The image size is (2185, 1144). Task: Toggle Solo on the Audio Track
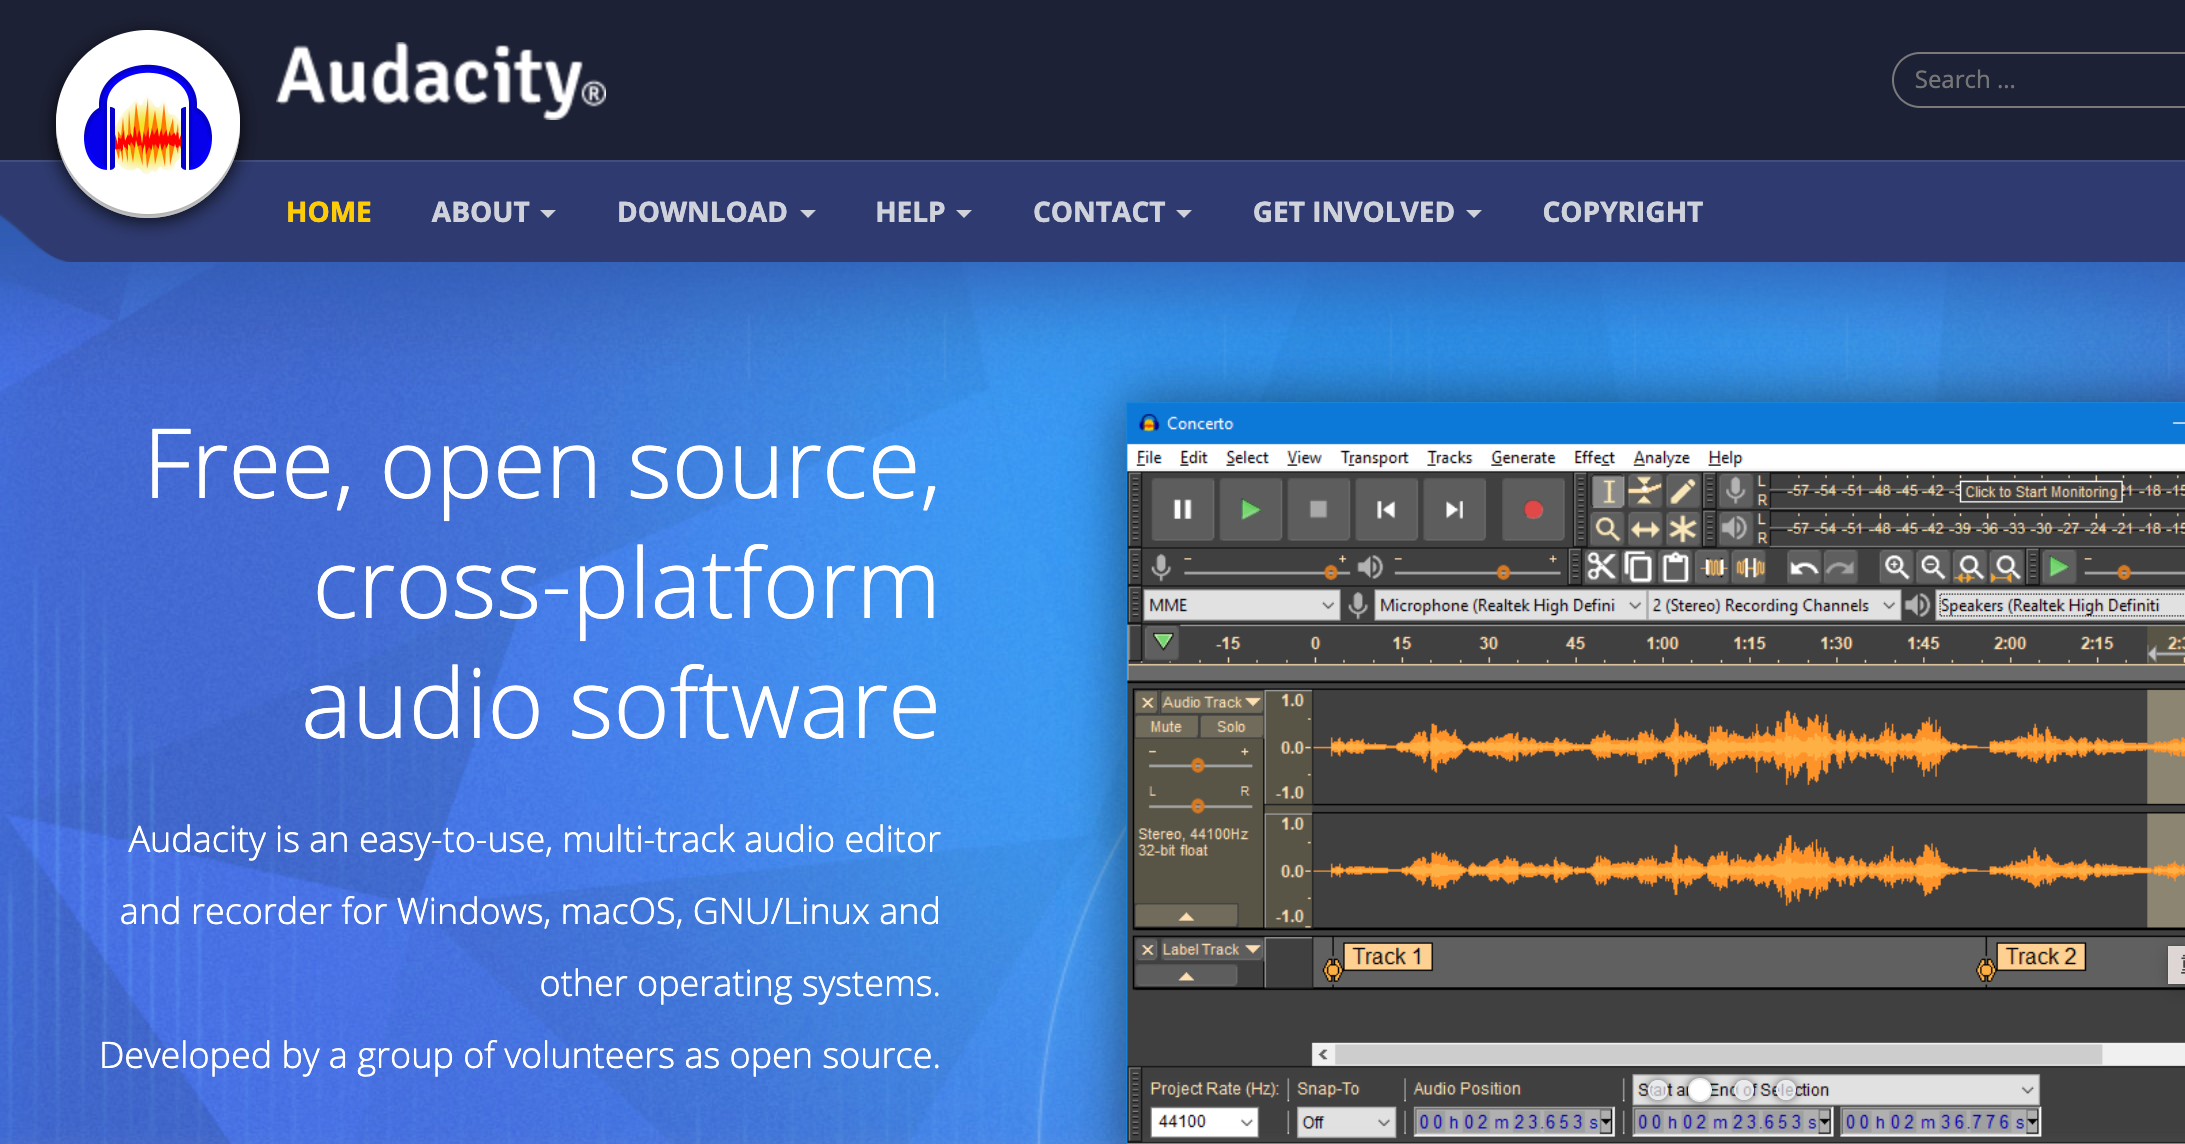(x=1231, y=727)
